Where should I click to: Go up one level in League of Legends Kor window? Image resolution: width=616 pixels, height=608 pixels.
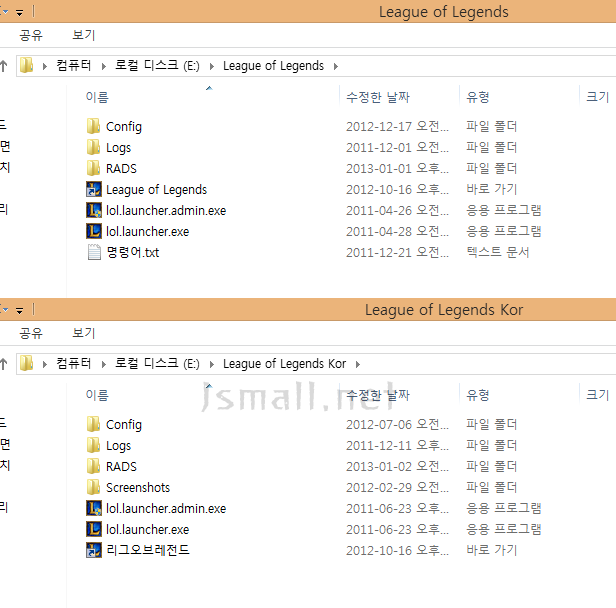4,364
